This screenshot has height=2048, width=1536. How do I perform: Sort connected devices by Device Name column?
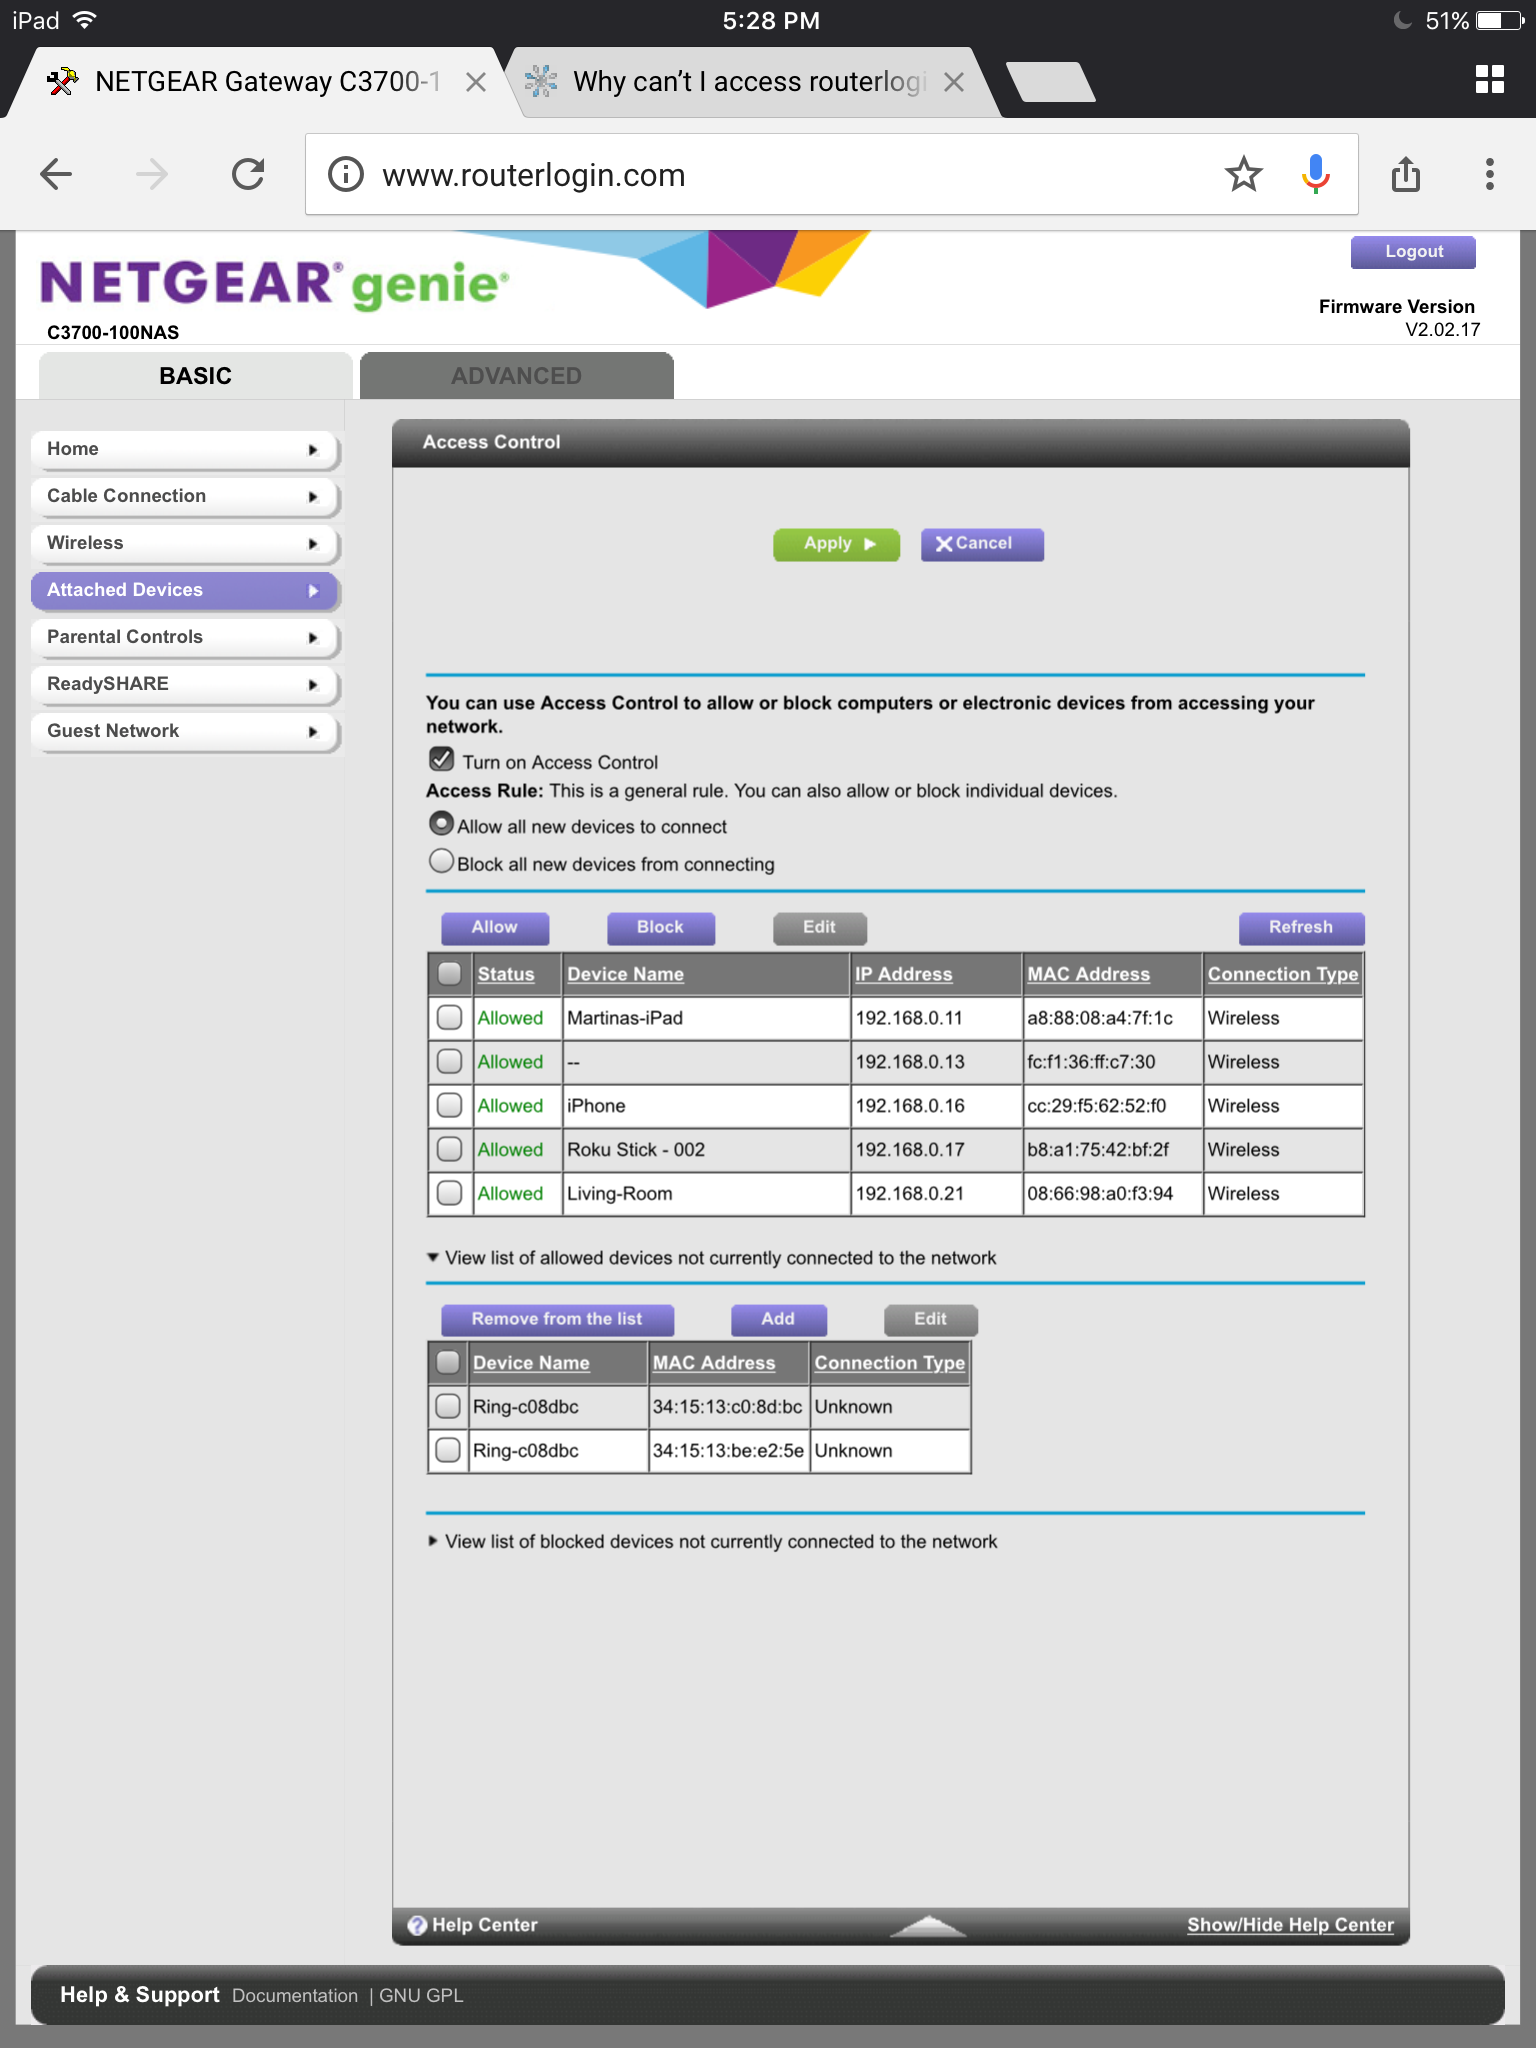click(626, 974)
